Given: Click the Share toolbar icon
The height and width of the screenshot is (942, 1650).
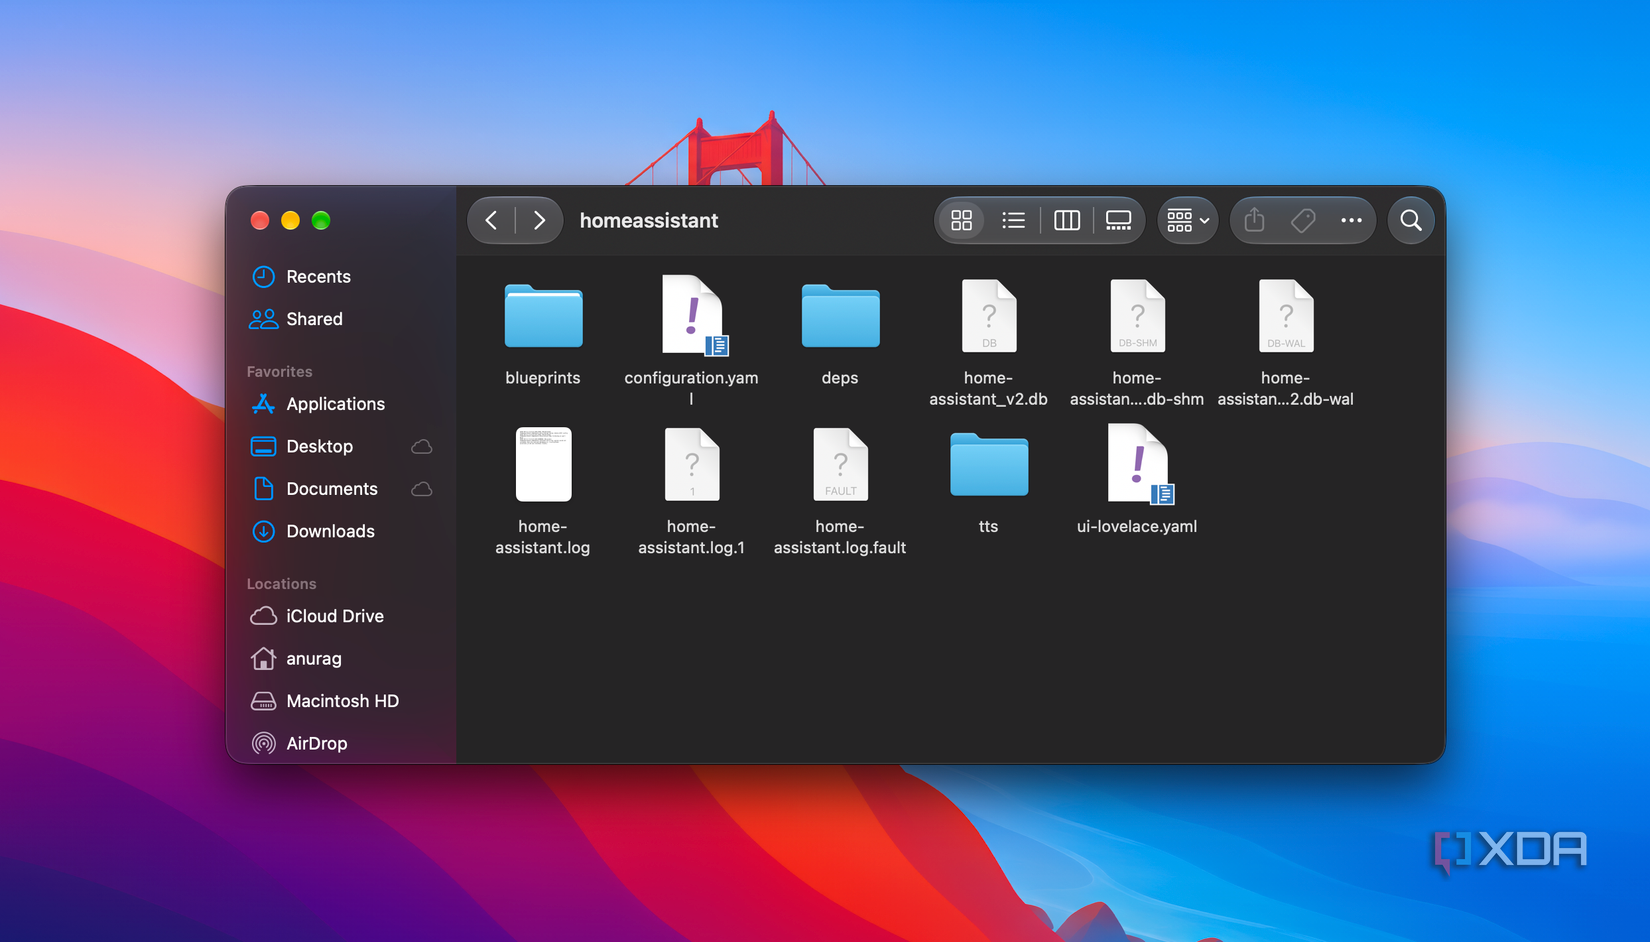Looking at the screenshot, I should (1255, 220).
